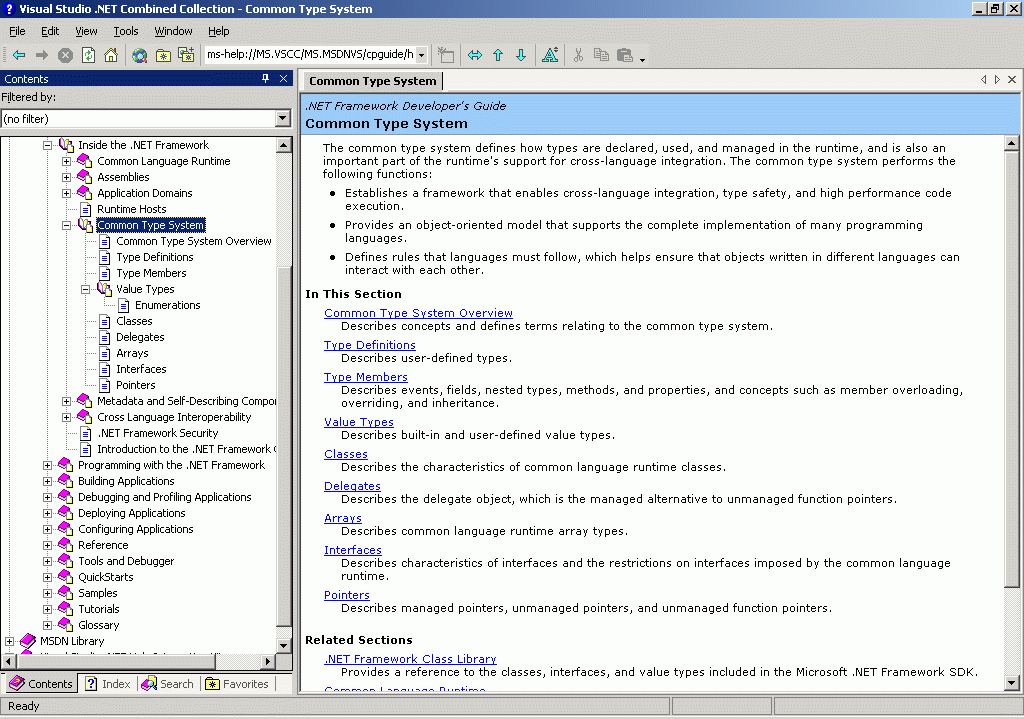1024x719 pixels.
Task: Close the Common Type System document tab
Action: (x=1012, y=80)
